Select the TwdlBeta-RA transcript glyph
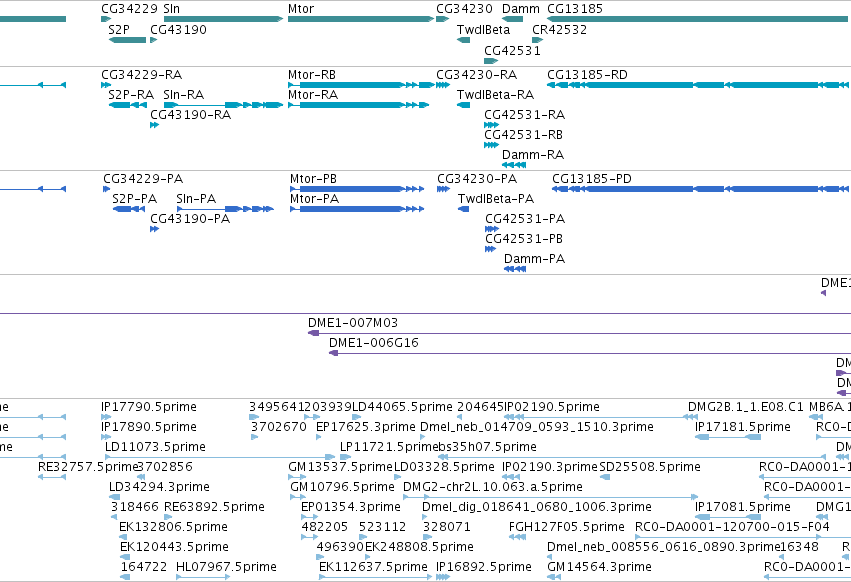 pos(463,105)
